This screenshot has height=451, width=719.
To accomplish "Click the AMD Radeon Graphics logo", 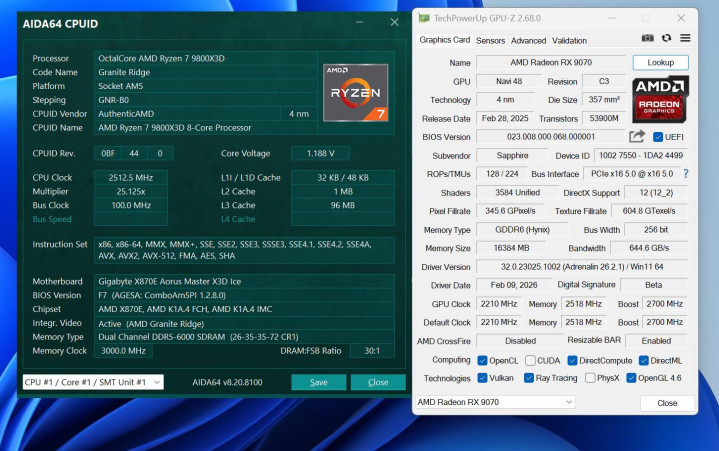I will (660, 99).
